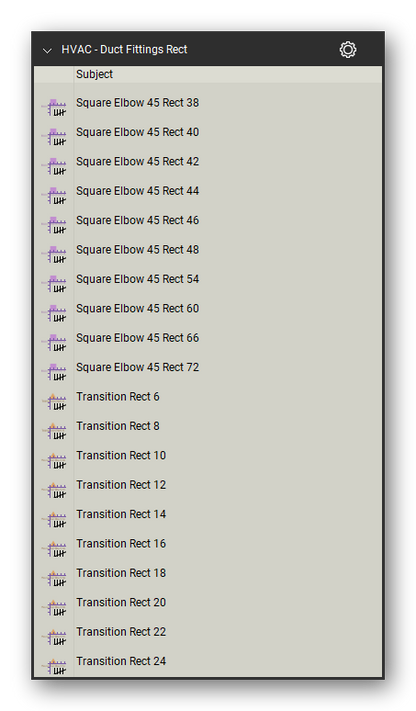Image resolution: width=416 pixels, height=711 pixels.
Task: Select the tool icon beside Square Elbow 45 Rect 42
Action: click(x=54, y=166)
